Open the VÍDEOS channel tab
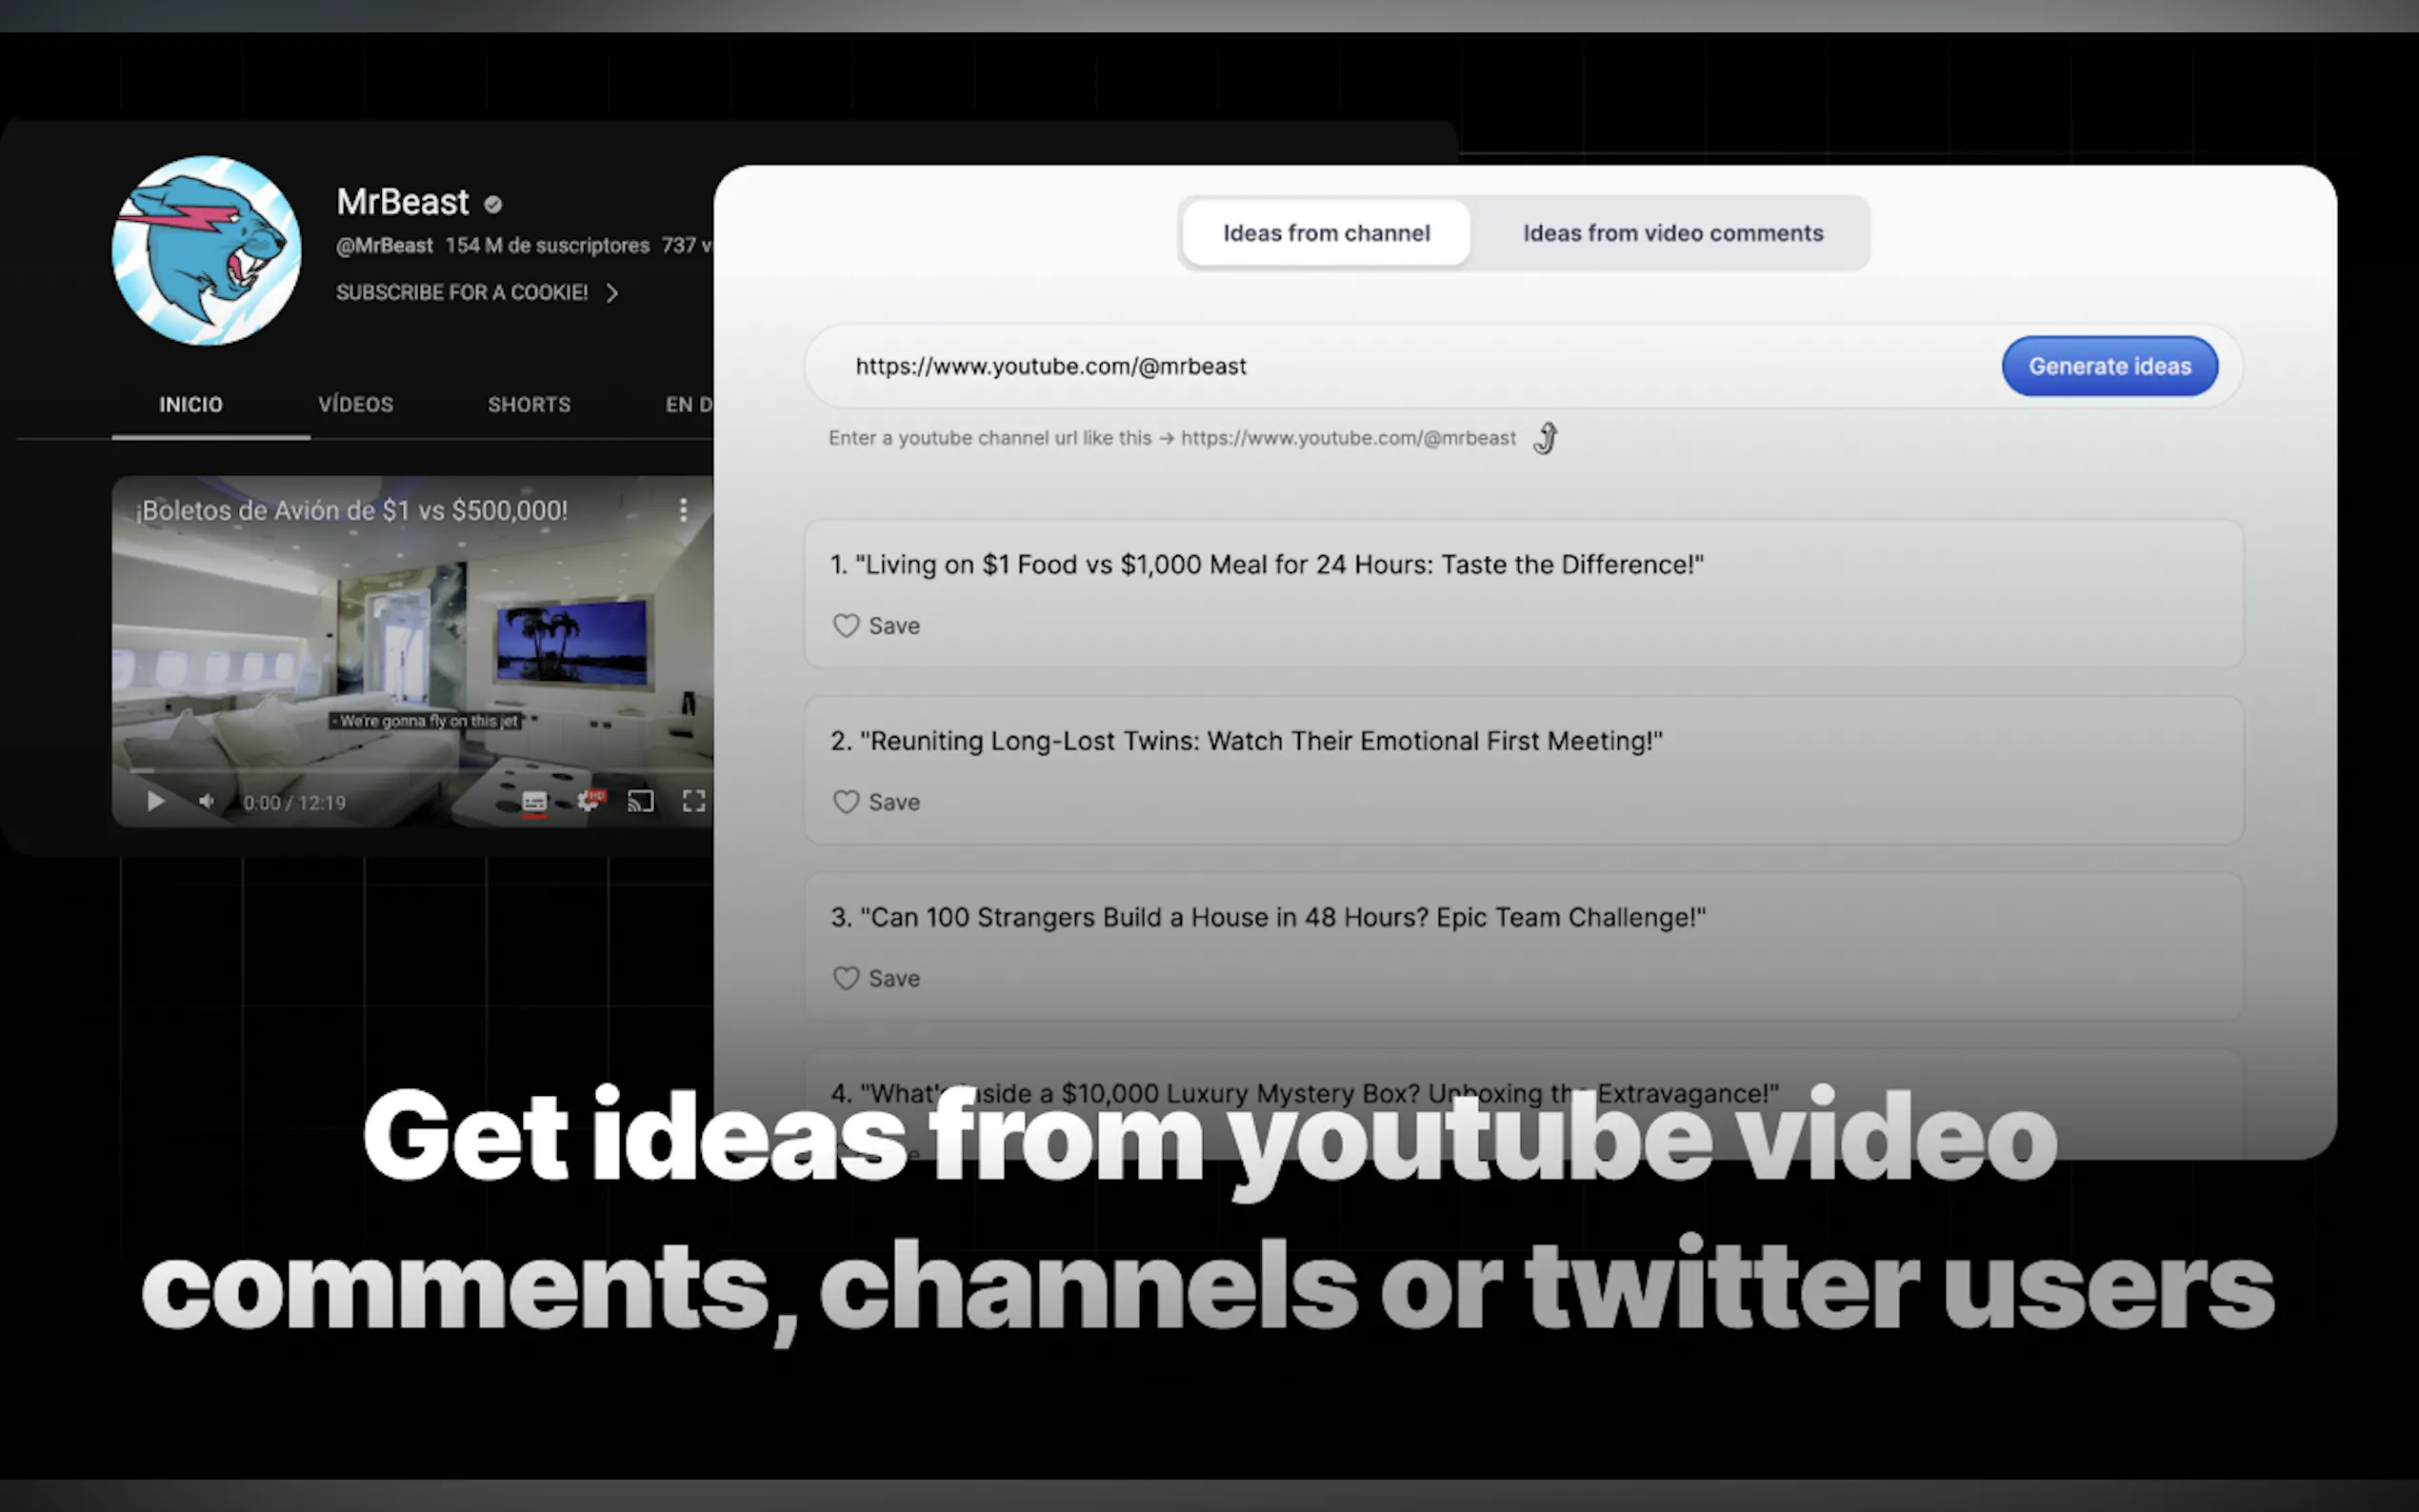Image resolution: width=2419 pixels, height=1512 pixels. coord(355,405)
